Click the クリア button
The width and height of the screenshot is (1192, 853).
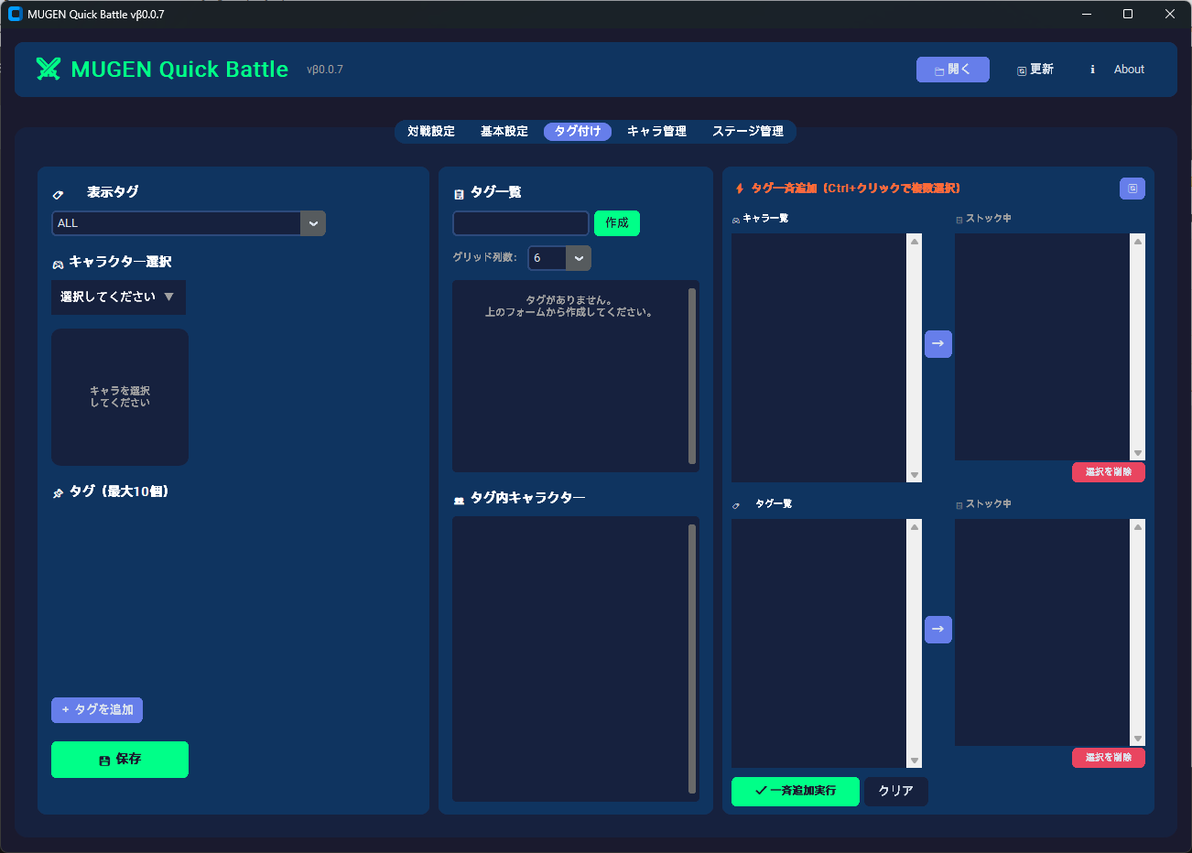[896, 791]
